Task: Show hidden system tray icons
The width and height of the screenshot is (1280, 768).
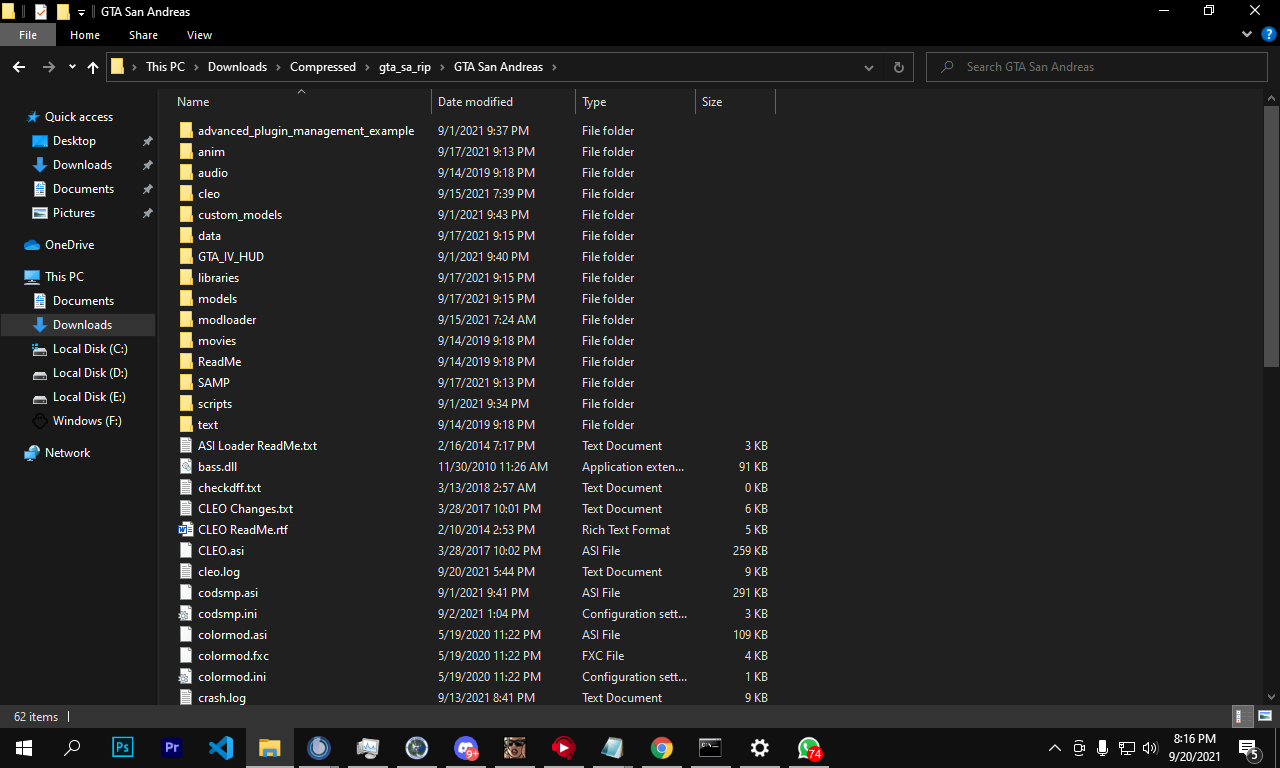Action: click(x=1055, y=748)
